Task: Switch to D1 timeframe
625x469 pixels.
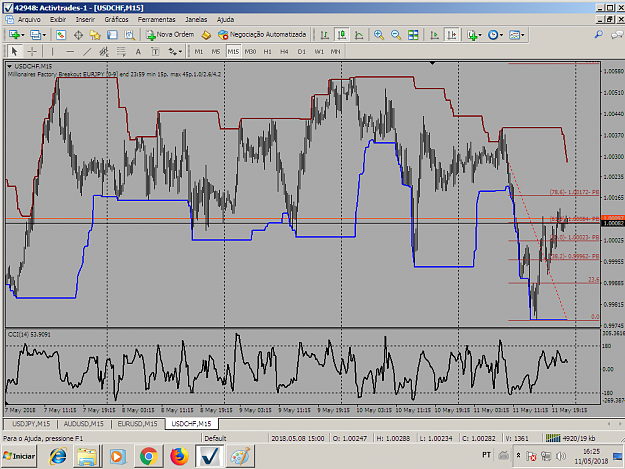Action: (302, 51)
